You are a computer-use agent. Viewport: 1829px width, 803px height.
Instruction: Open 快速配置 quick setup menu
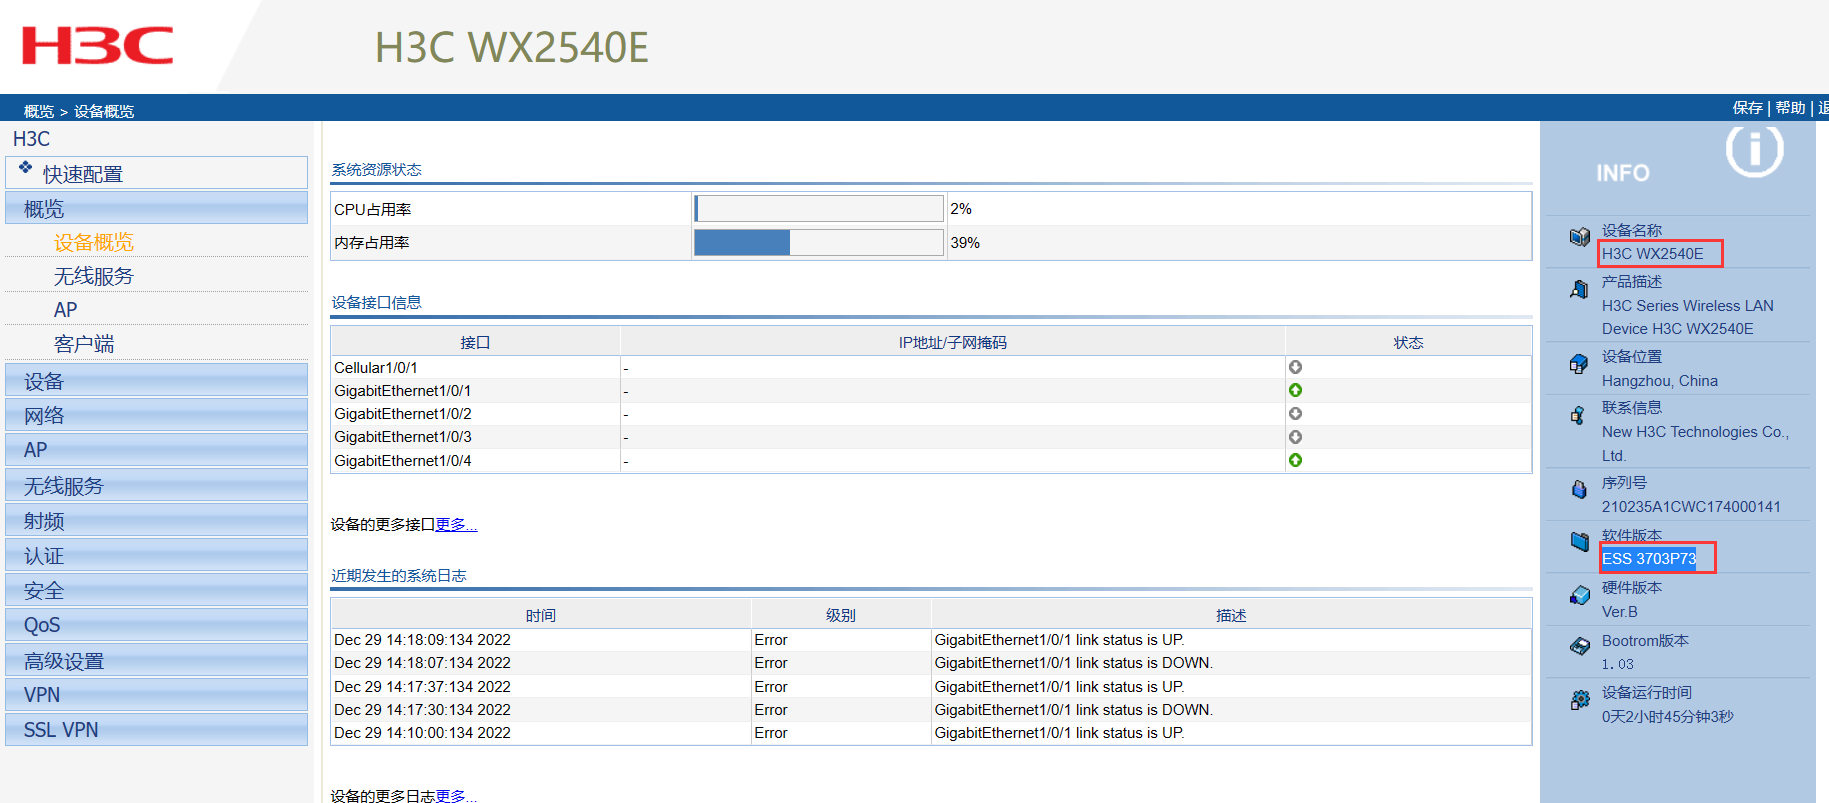[x=156, y=173]
